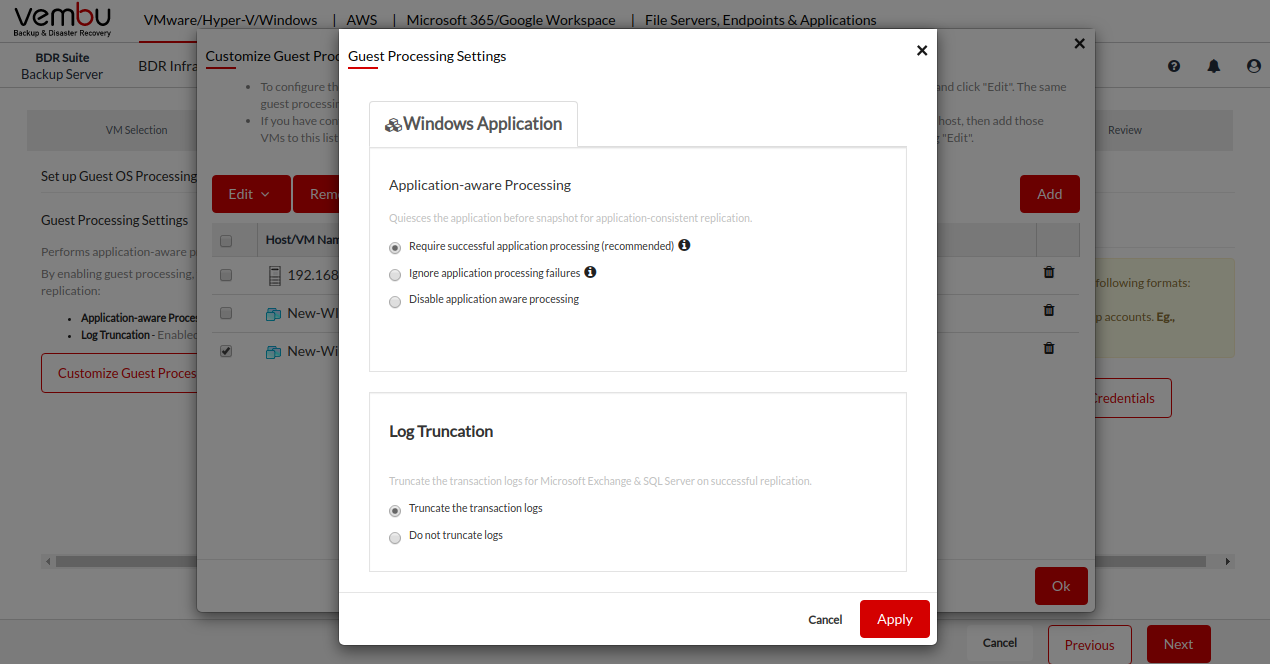Delete the last VM row using trash icon
Image resolution: width=1270 pixels, height=664 pixels.
click(x=1049, y=348)
